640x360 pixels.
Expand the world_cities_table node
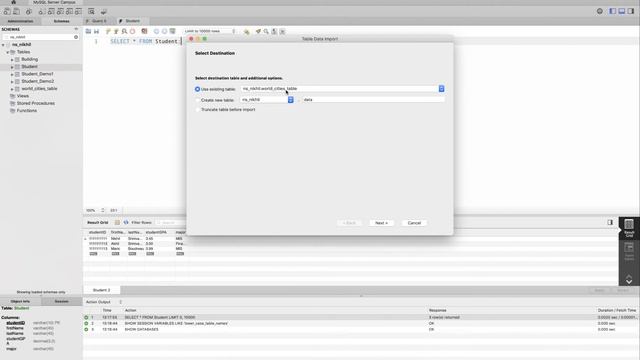[x=12, y=89]
